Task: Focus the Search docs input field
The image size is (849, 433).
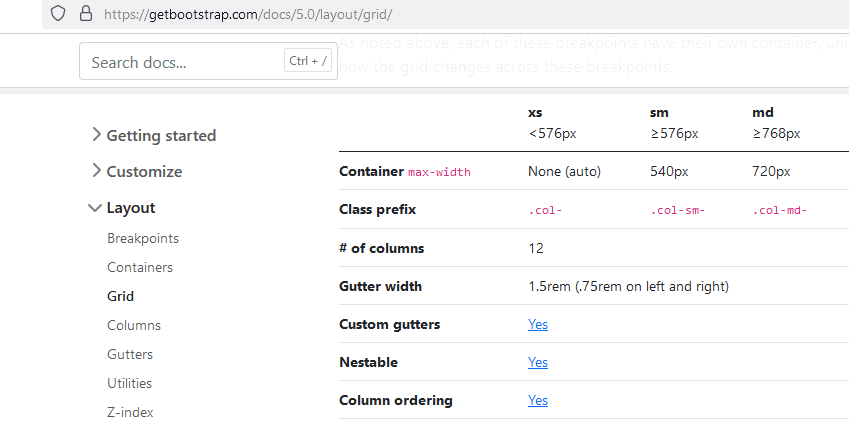Action: coord(180,62)
